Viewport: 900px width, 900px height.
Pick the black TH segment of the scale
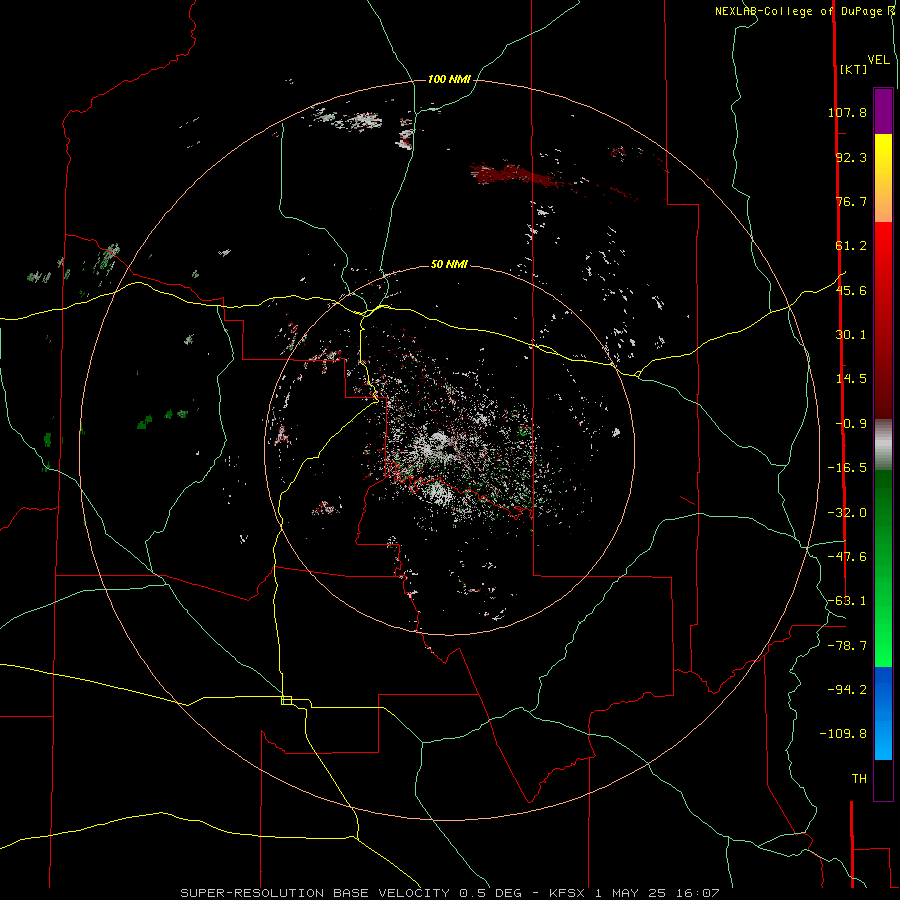coord(883,780)
